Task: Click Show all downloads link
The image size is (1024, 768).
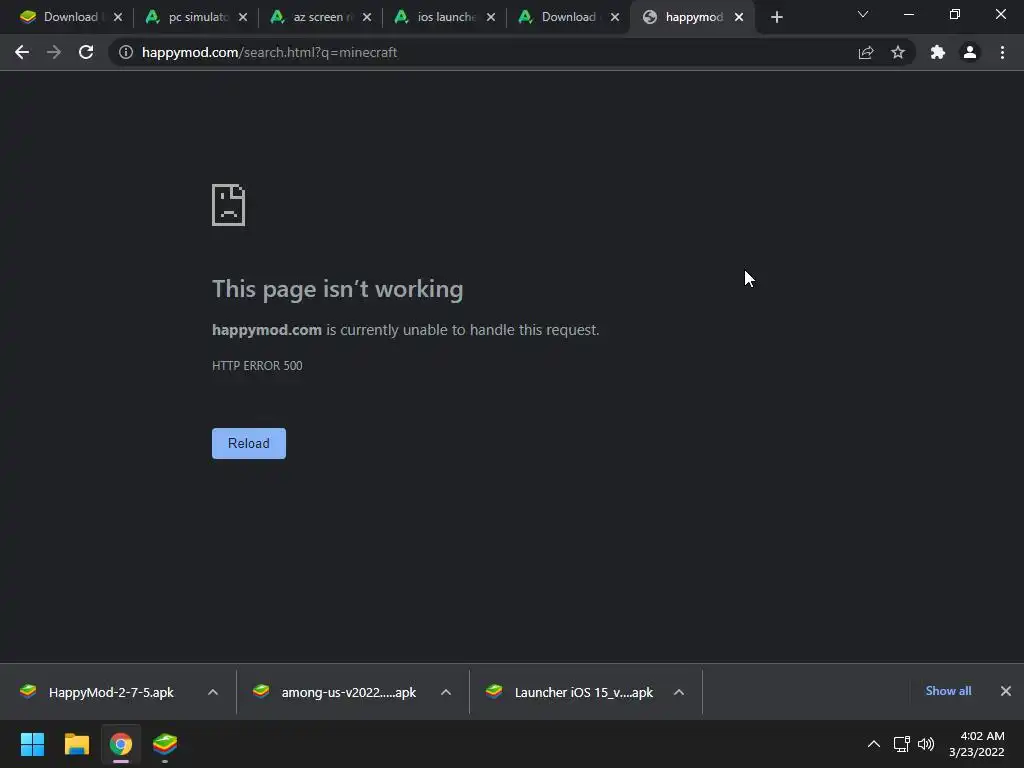Action: tap(948, 691)
